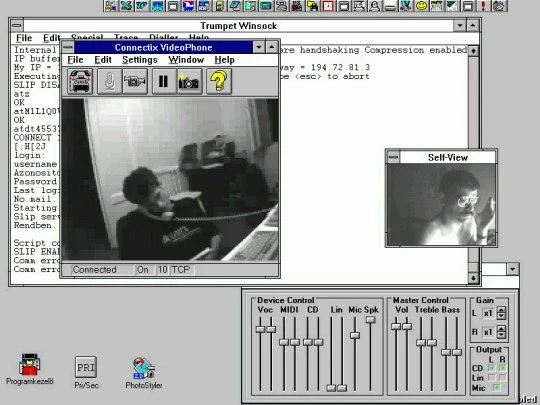The image size is (540, 405).
Task: Open the Trumpet Winsock File menu
Action: coord(24,38)
